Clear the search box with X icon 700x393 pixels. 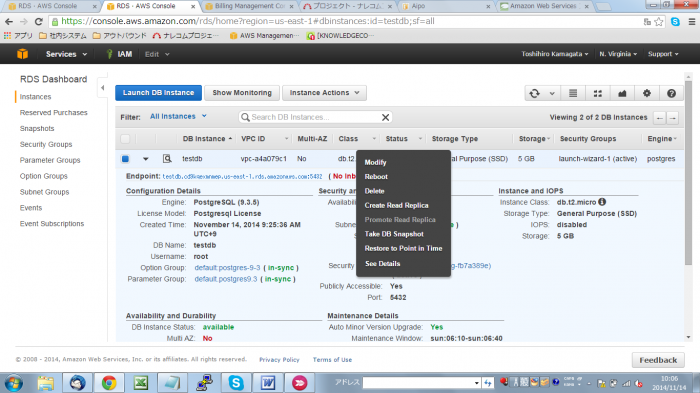(385, 117)
